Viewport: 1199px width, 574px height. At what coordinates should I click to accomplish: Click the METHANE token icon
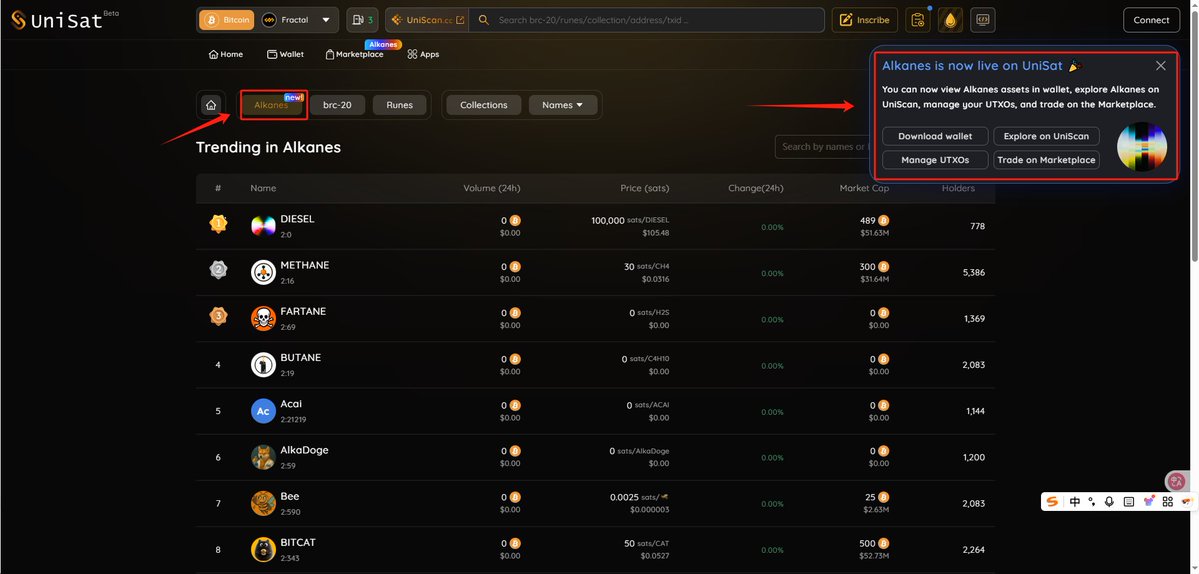263,272
